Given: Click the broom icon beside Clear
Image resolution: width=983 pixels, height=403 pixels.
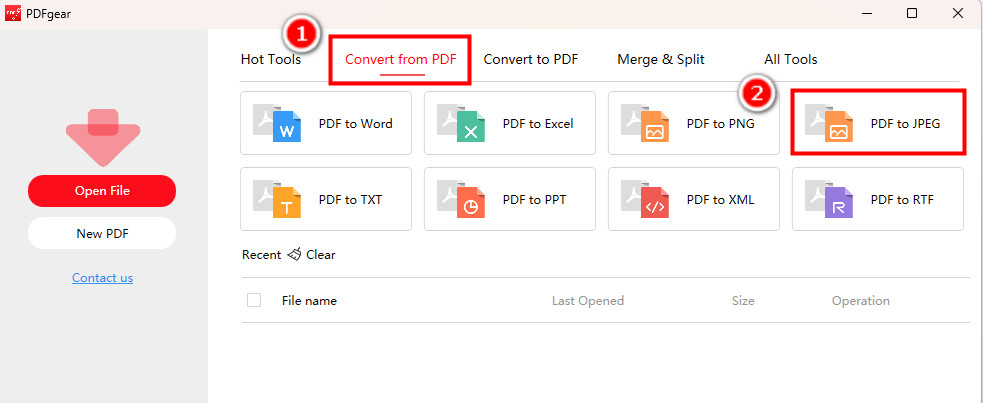Looking at the screenshot, I should (x=294, y=254).
